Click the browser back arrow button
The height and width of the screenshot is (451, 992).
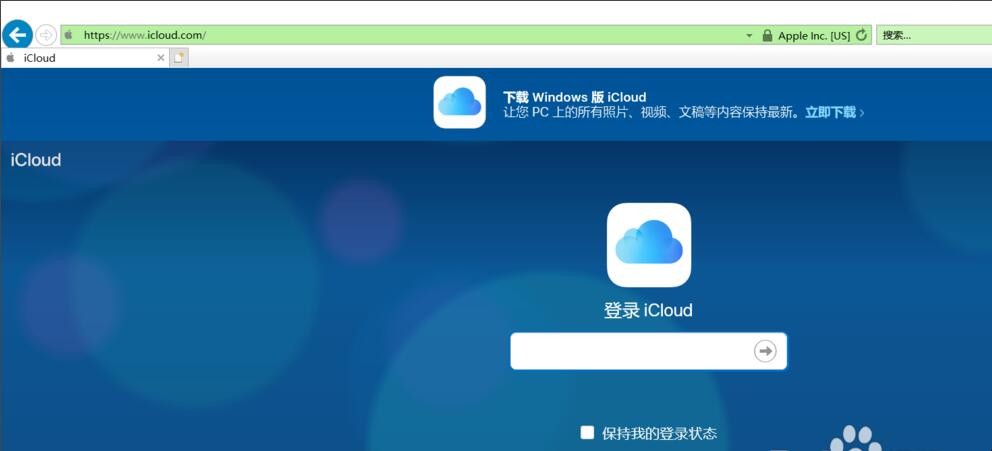point(17,35)
